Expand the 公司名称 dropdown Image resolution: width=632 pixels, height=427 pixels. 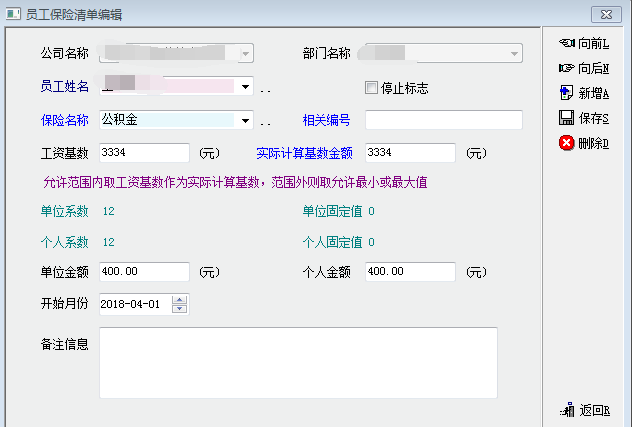(x=245, y=54)
